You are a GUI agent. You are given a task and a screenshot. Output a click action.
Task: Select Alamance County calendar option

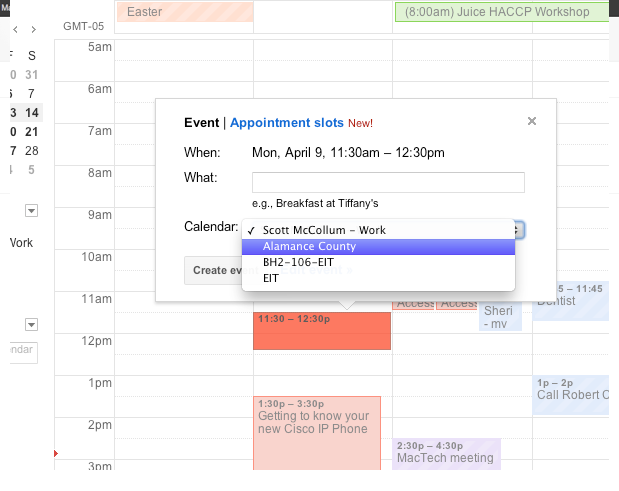coord(378,247)
